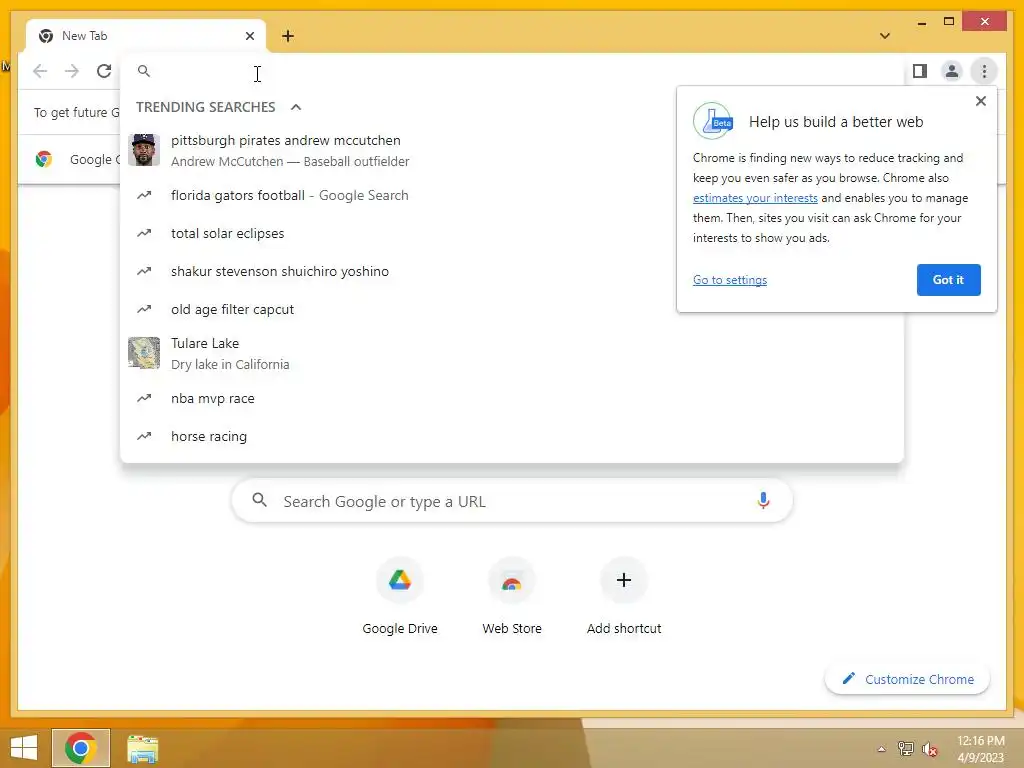Click Andrew McCutchen photo thumbnail
Image resolution: width=1024 pixels, height=768 pixels.
click(144, 150)
